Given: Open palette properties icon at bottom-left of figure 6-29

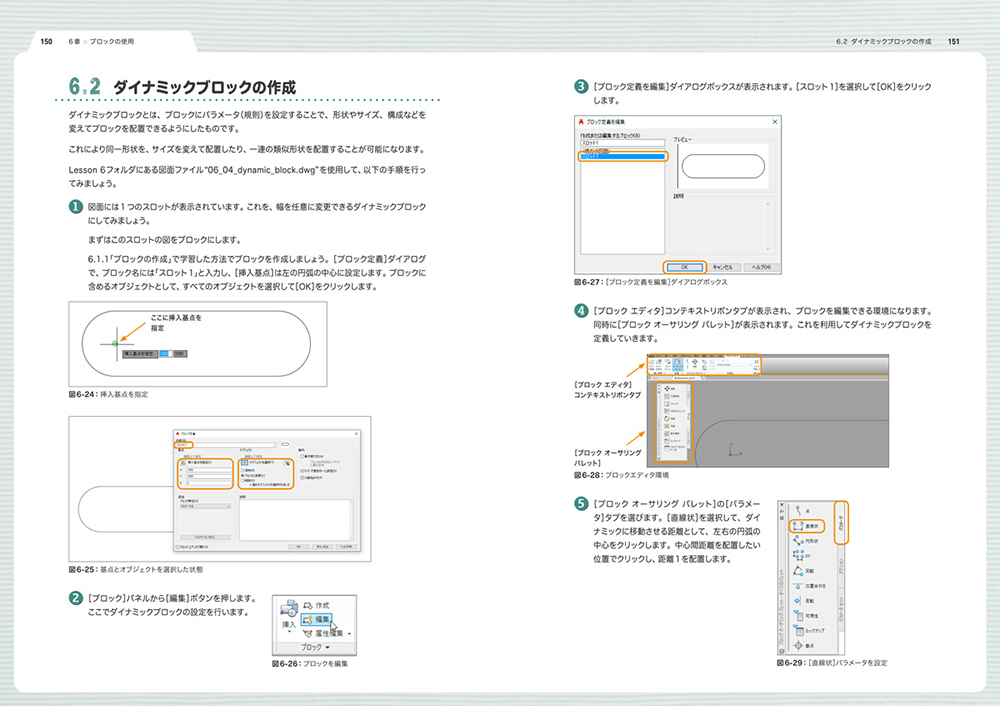Looking at the screenshot, I should tap(782, 651).
